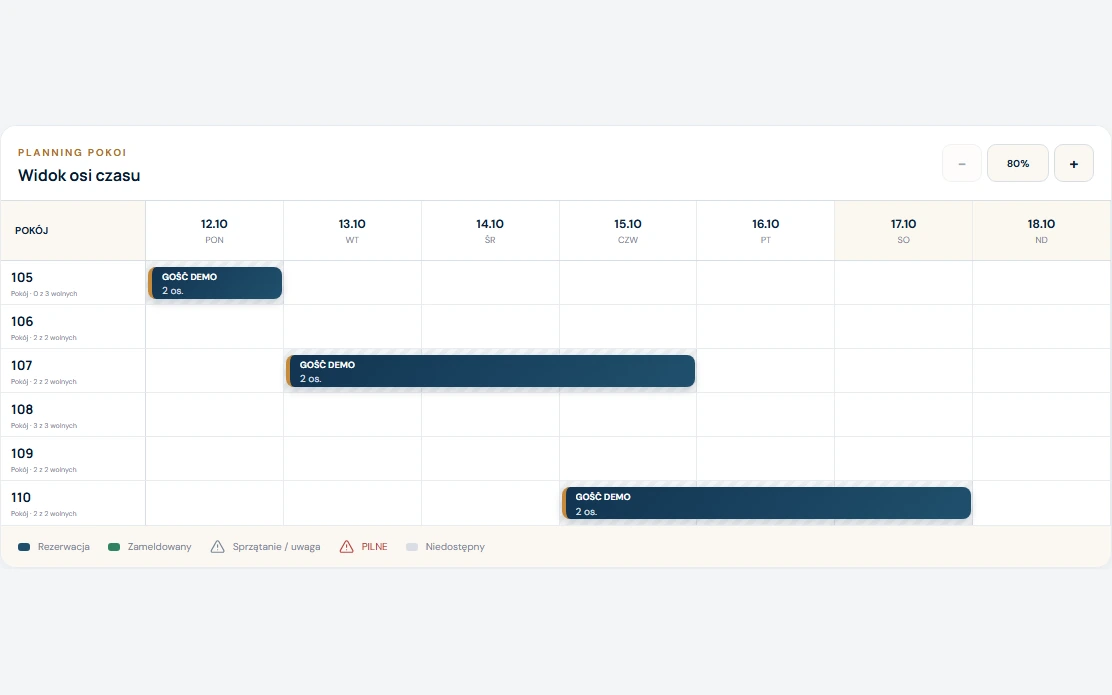Select the 15.10 CZW date header
Viewport: 1112px width, 695px height.
point(628,230)
